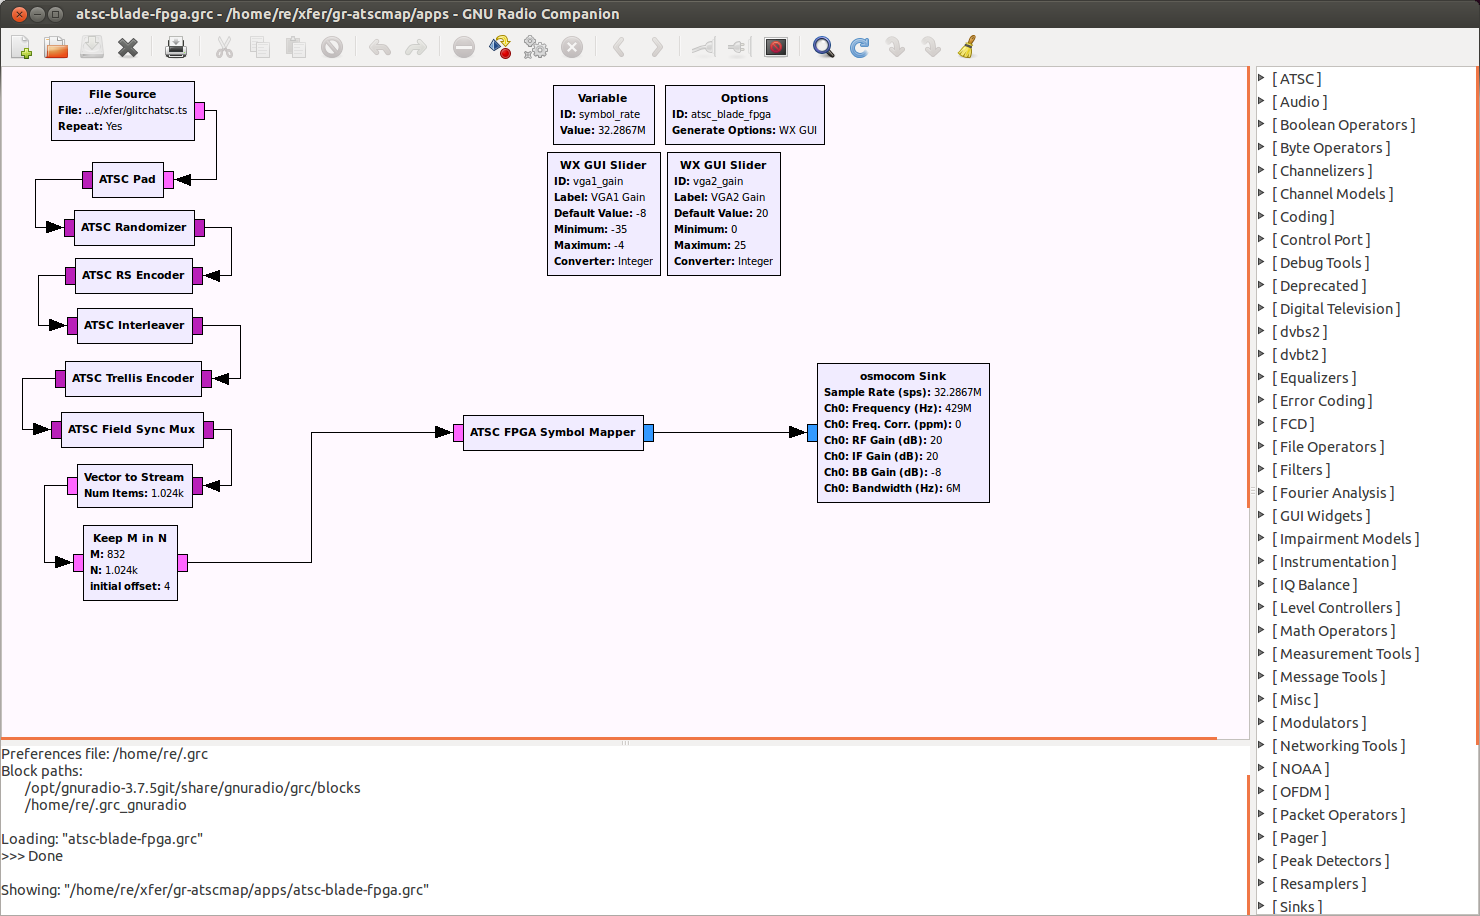1480x916 pixels.
Task: Click the Cut scissors icon
Action: click(224, 47)
